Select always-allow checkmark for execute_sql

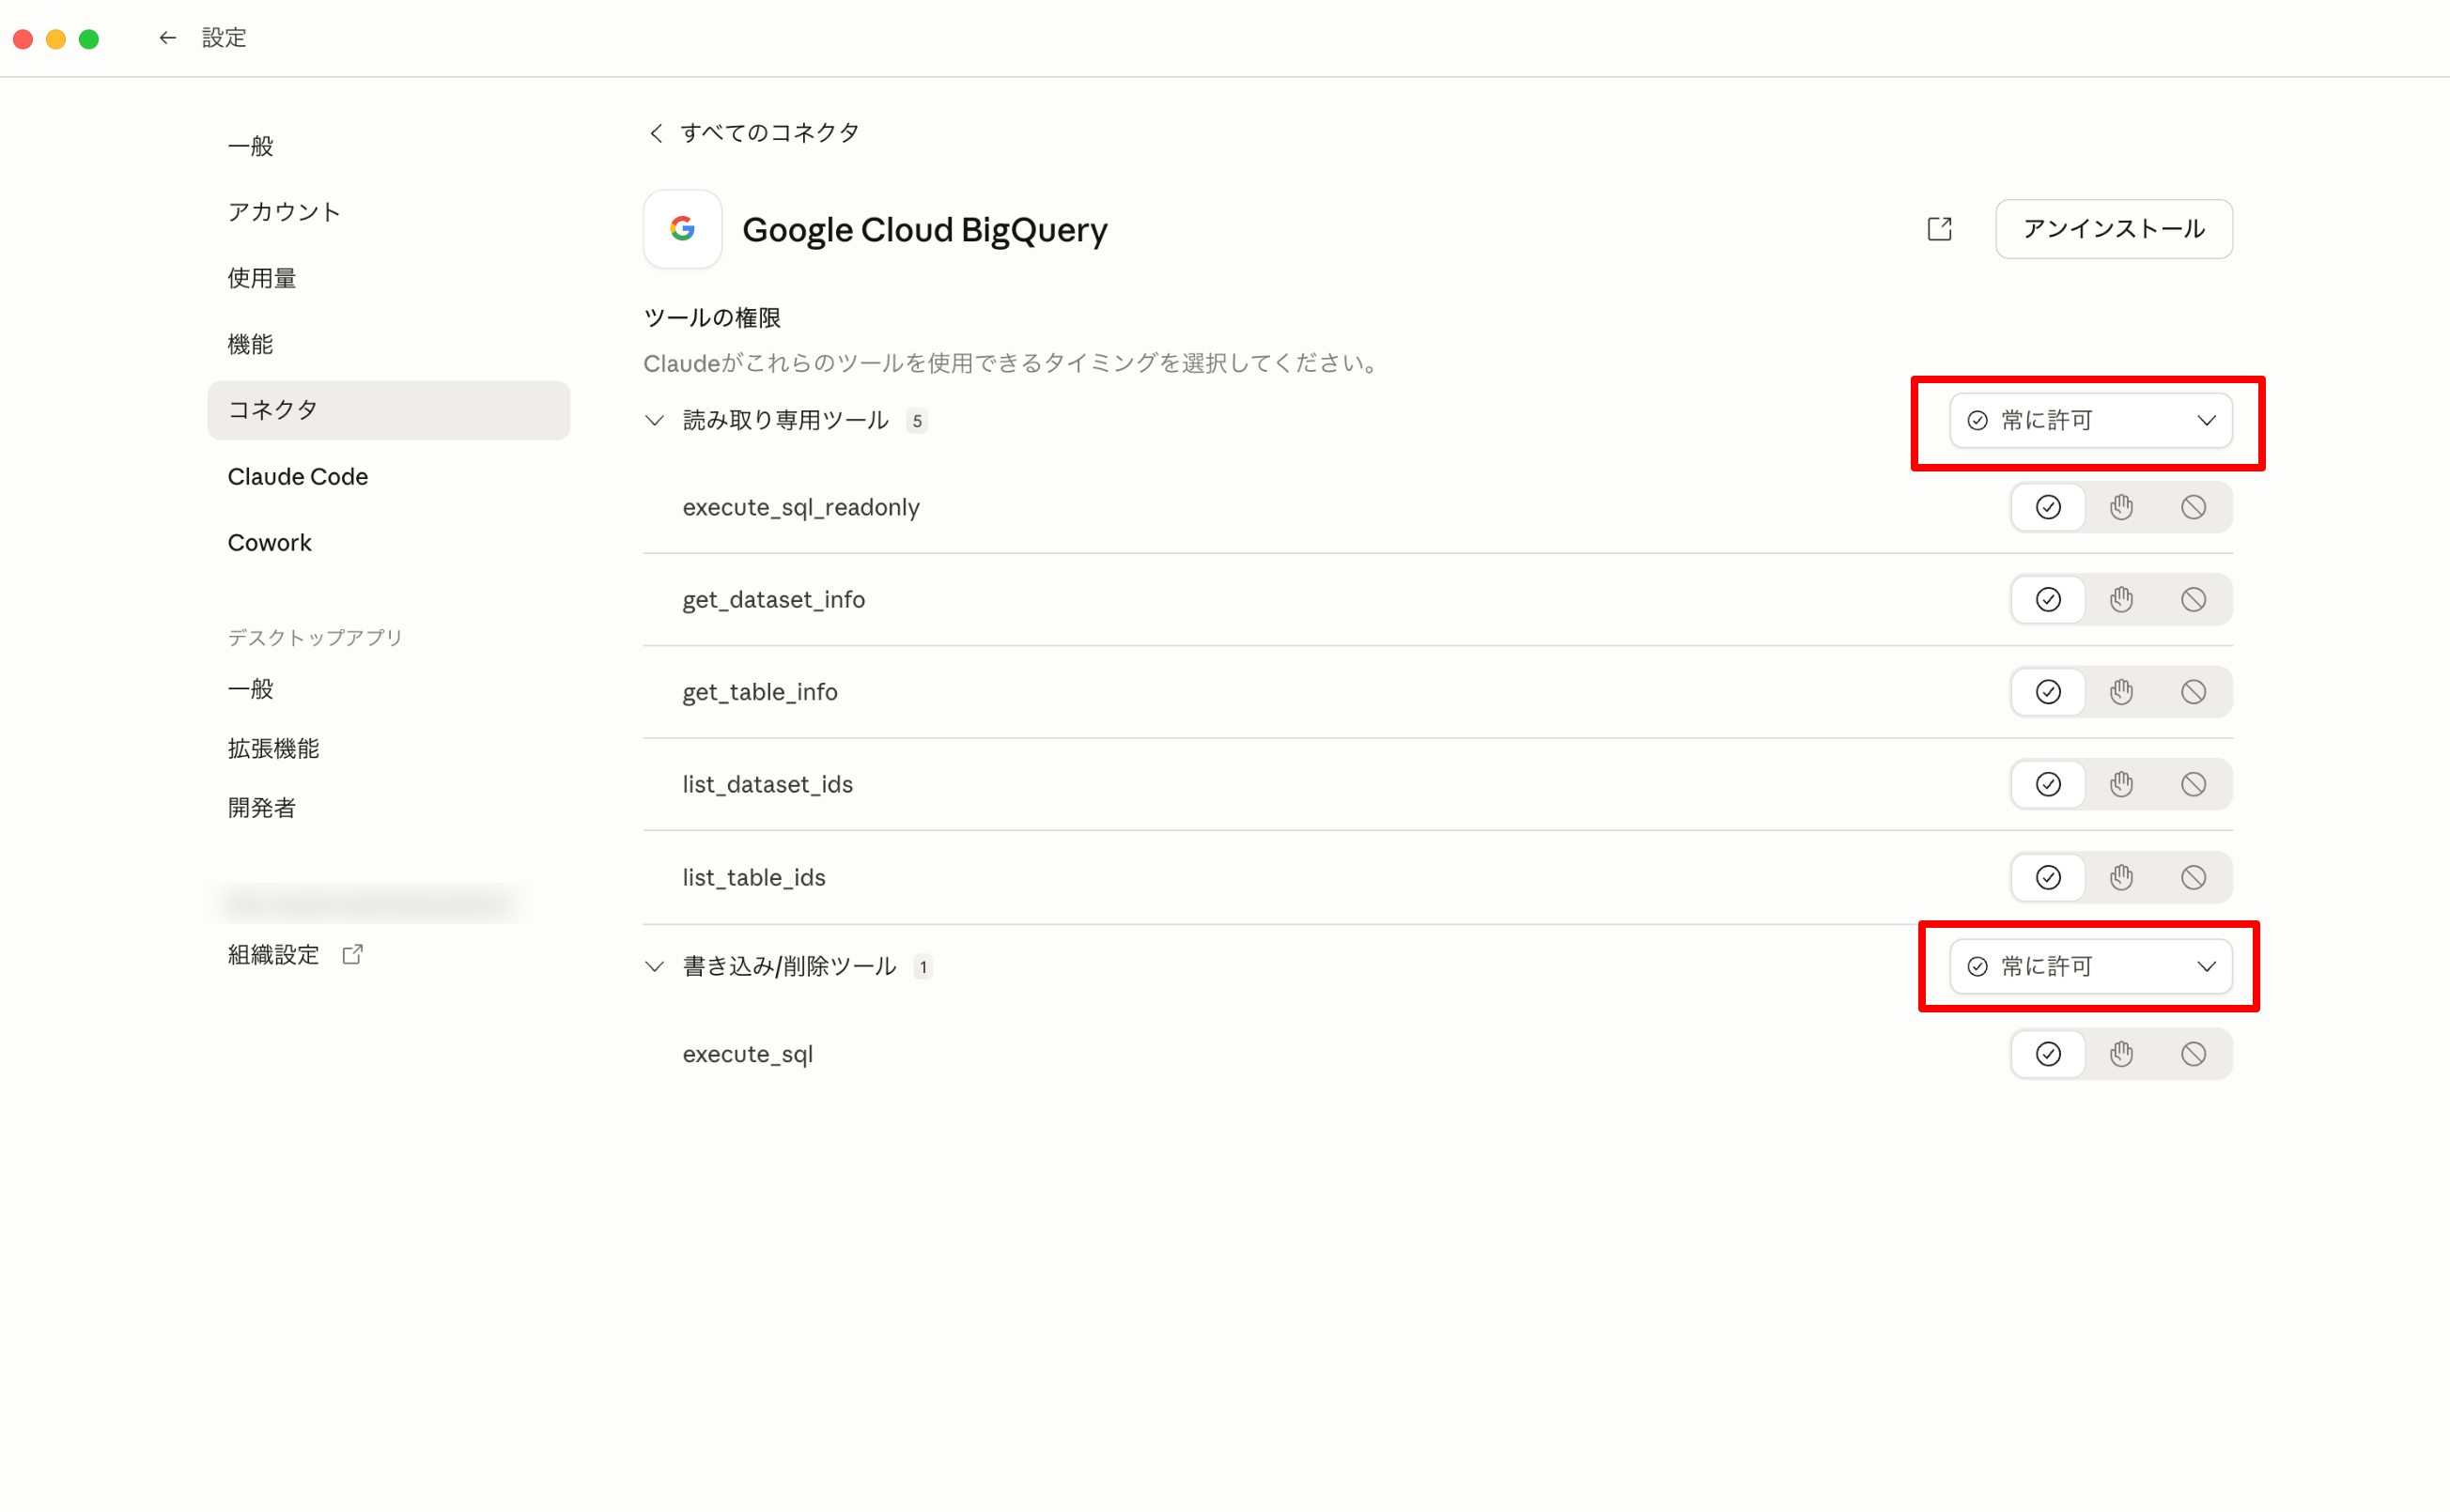pyautogui.click(x=2048, y=1054)
